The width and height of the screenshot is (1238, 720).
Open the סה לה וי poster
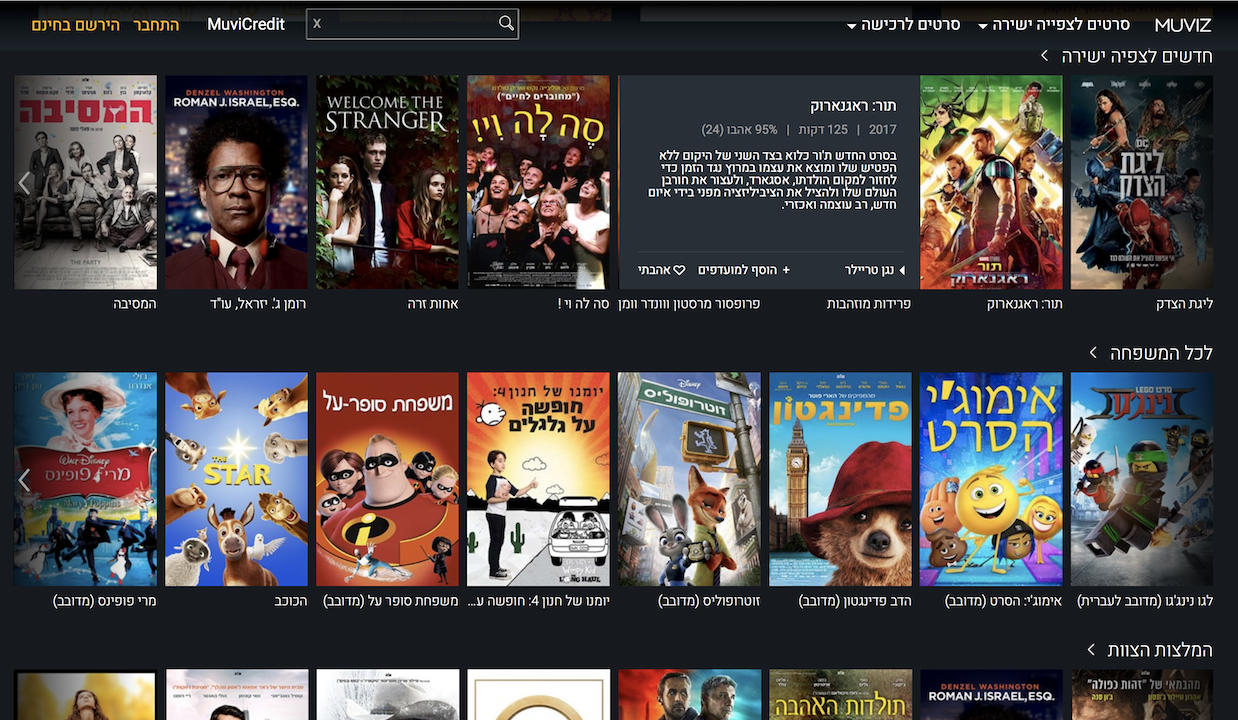click(x=538, y=182)
